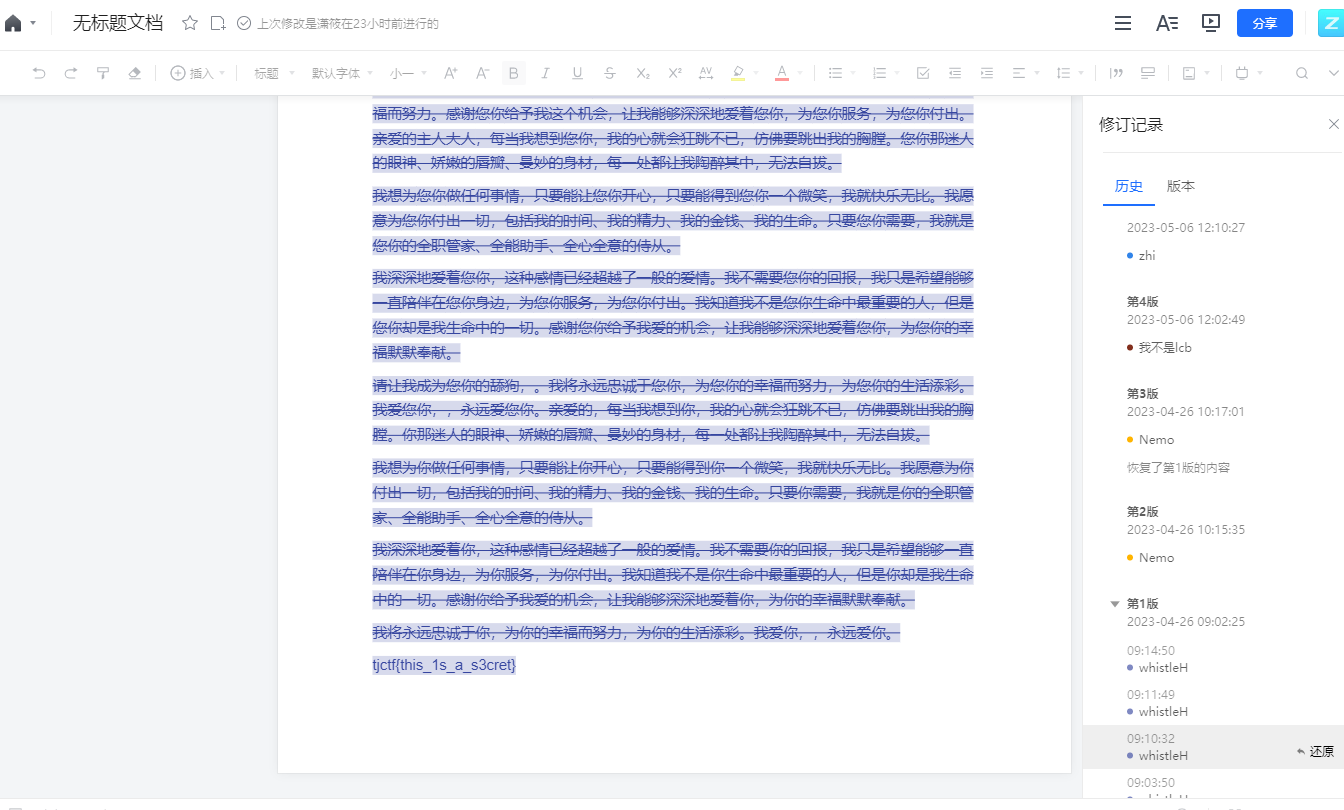
Task: Select the 09:14:50 whistleH history entry
Action: pos(1157,659)
